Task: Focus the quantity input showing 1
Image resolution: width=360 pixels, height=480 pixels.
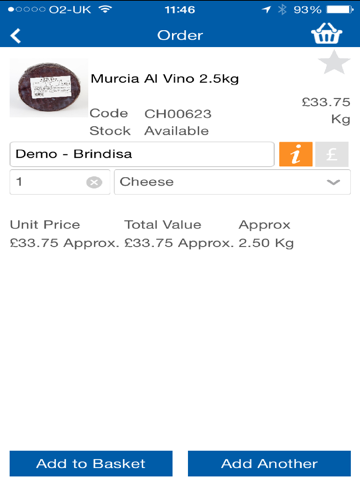Action: tap(60, 182)
